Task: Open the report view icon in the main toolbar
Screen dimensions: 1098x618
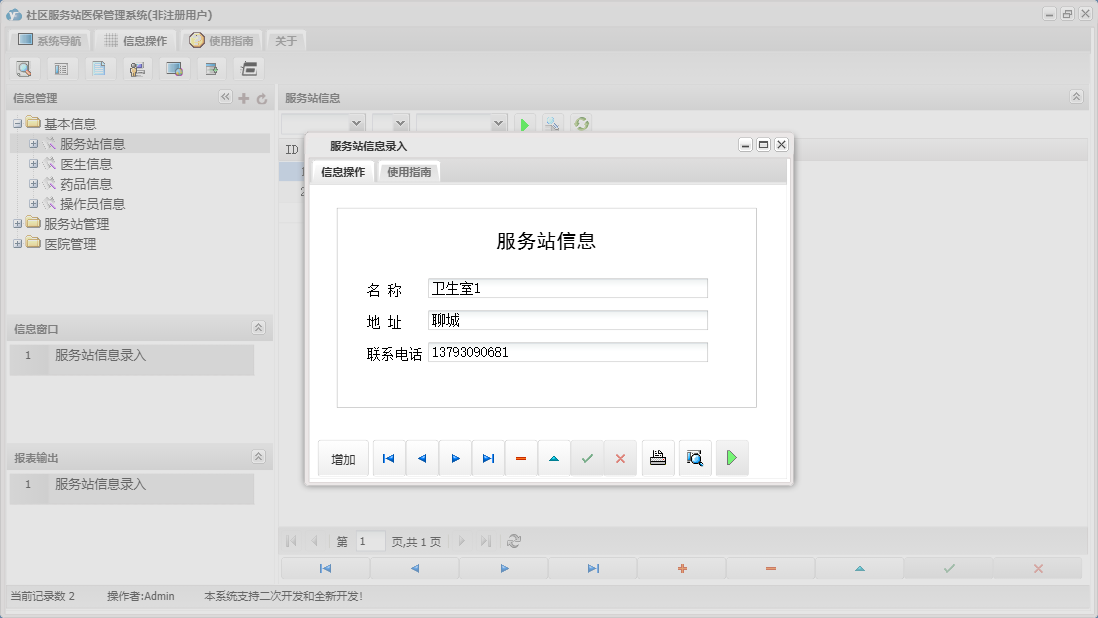Action: pos(61,68)
